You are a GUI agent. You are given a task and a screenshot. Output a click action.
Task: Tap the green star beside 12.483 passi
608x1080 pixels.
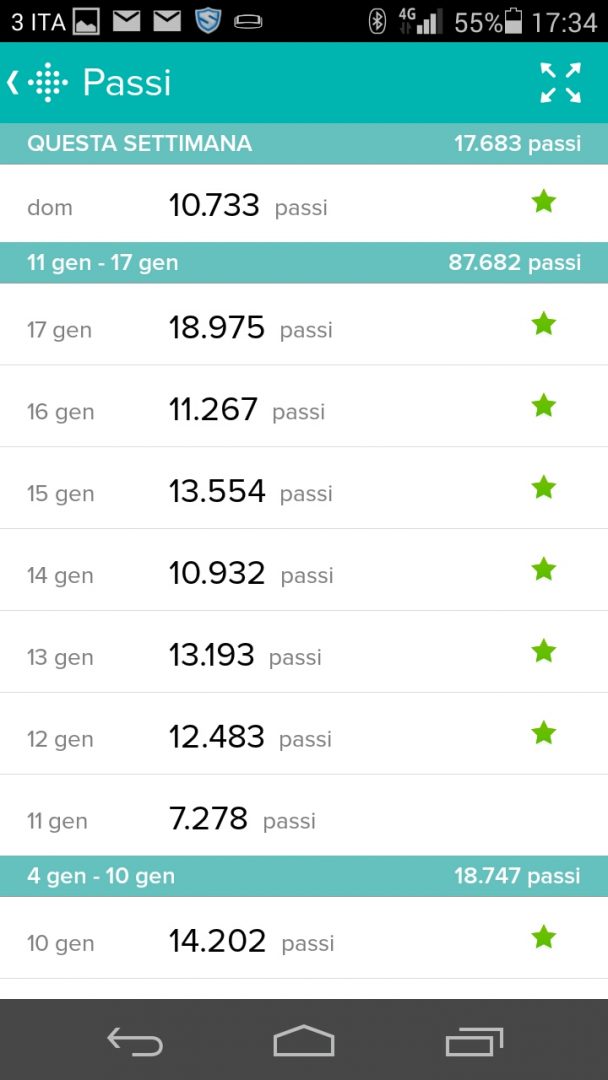coord(543,734)
